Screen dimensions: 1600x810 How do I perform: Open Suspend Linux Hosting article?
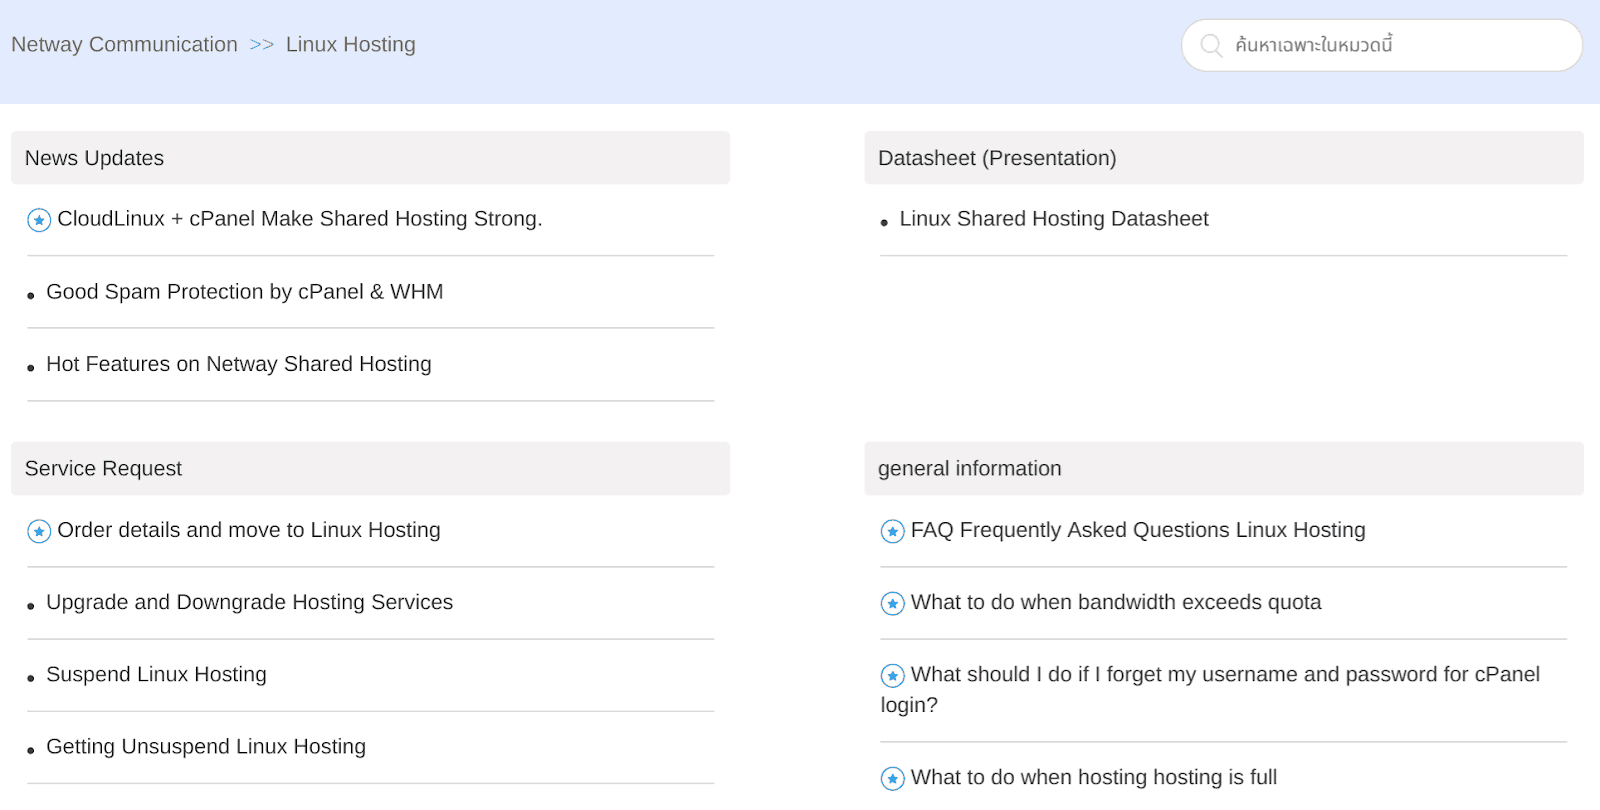(x=156, y=674)
